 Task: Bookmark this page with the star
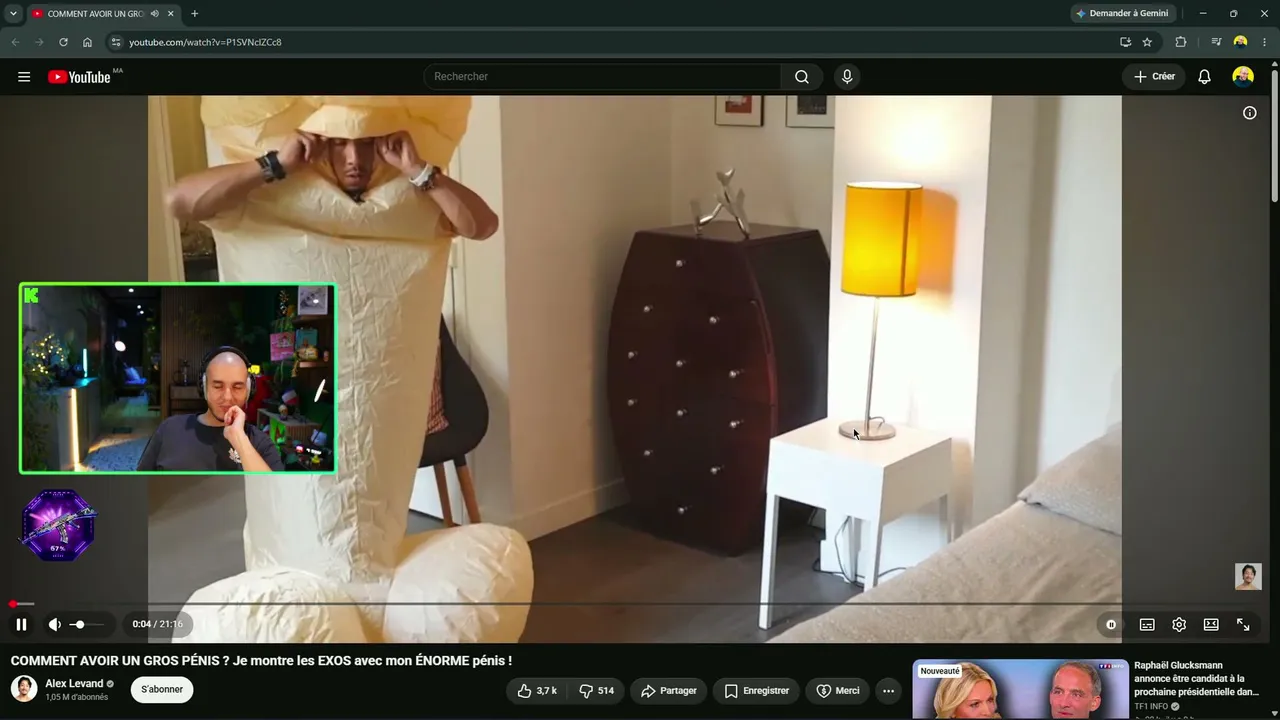tap(1147, 42)
